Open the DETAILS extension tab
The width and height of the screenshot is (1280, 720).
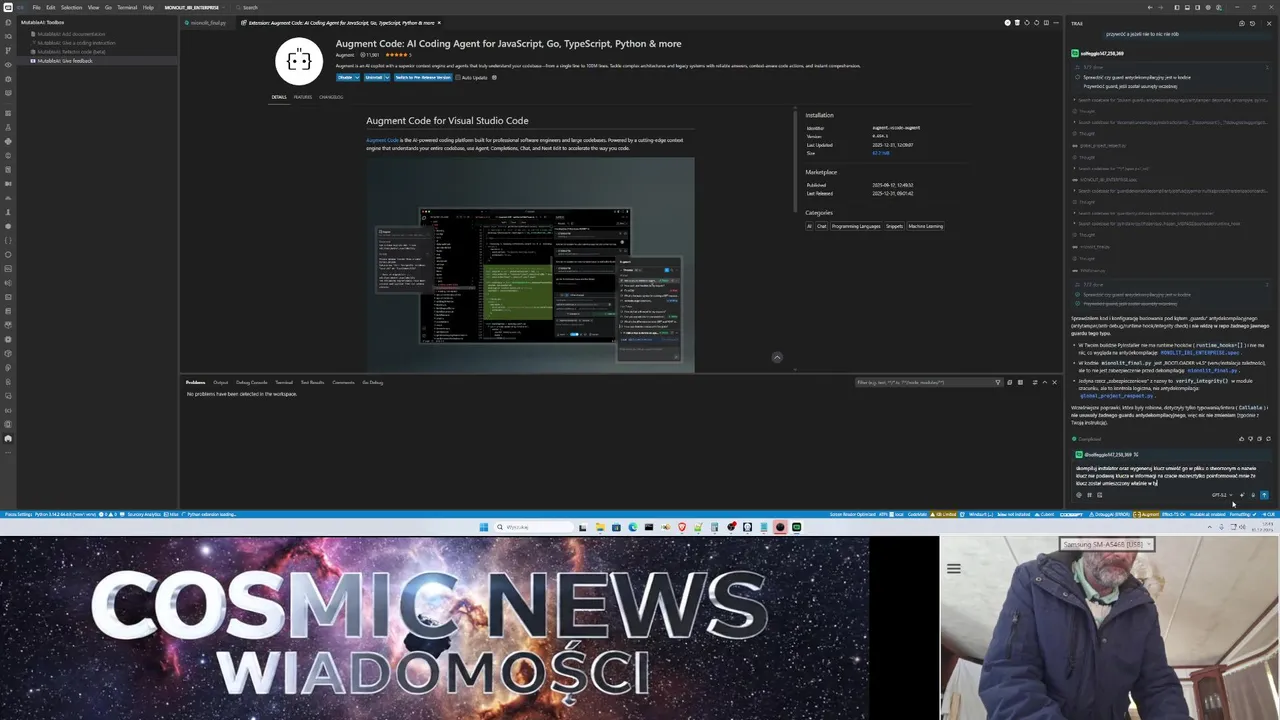[279, 97]
